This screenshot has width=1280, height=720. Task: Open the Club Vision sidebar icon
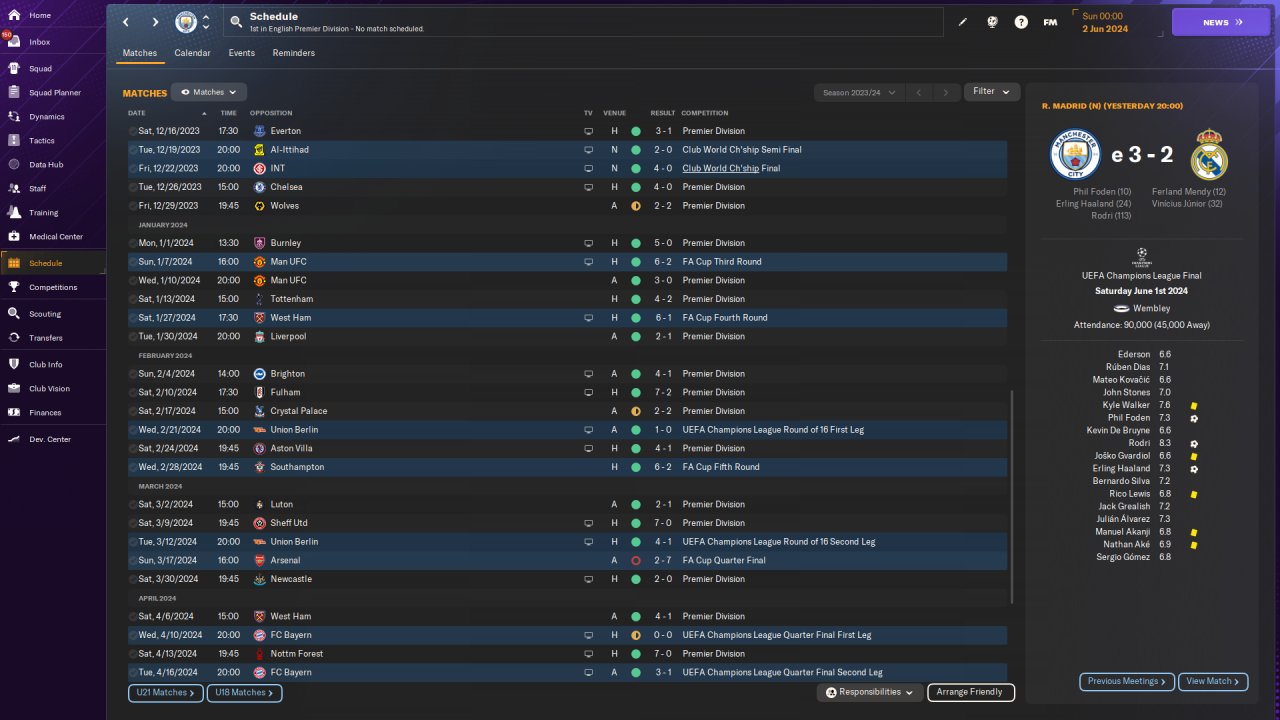(x=14, y=389)
